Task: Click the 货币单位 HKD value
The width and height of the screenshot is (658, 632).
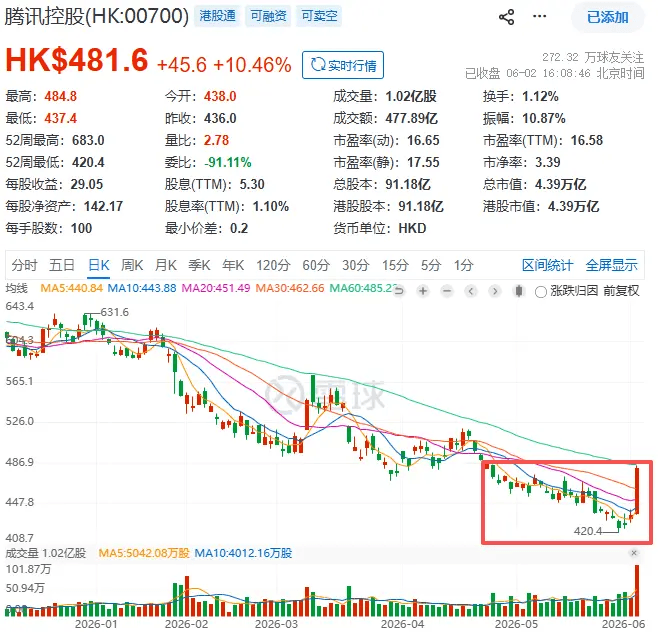Action: pyautogui.click(x=412, y=228)
